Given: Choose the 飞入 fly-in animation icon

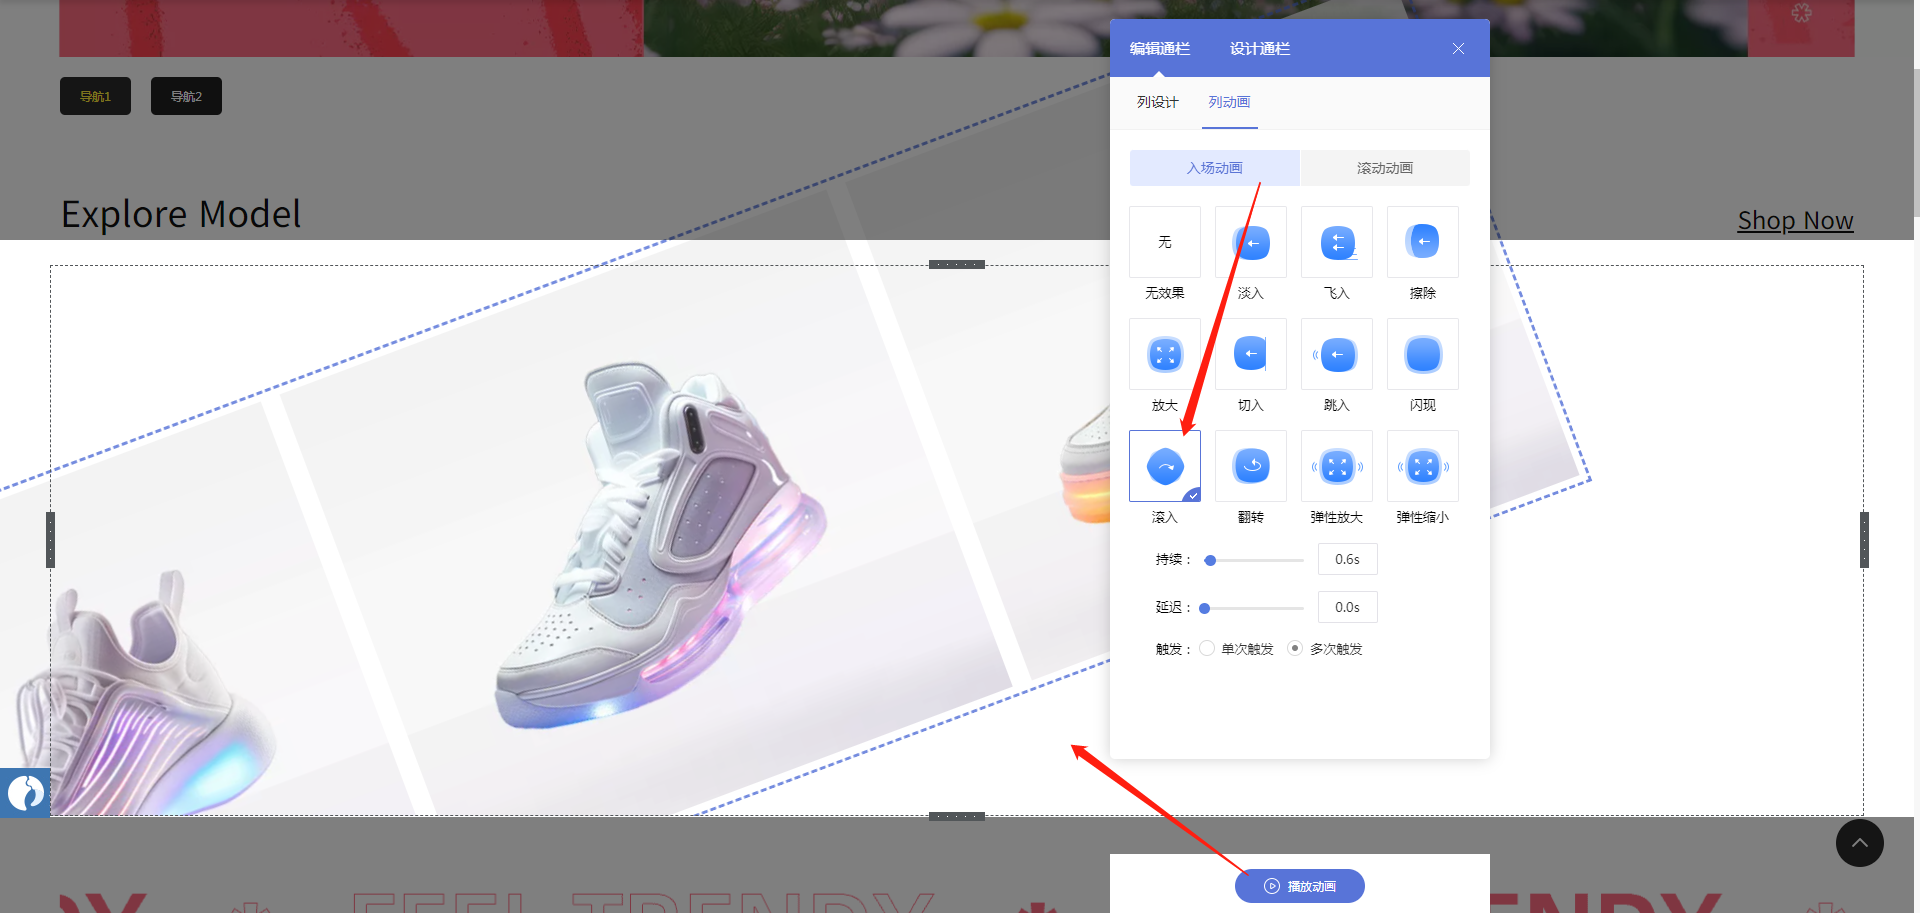Looking at the screenshot, I should (x=1337, y=242).
